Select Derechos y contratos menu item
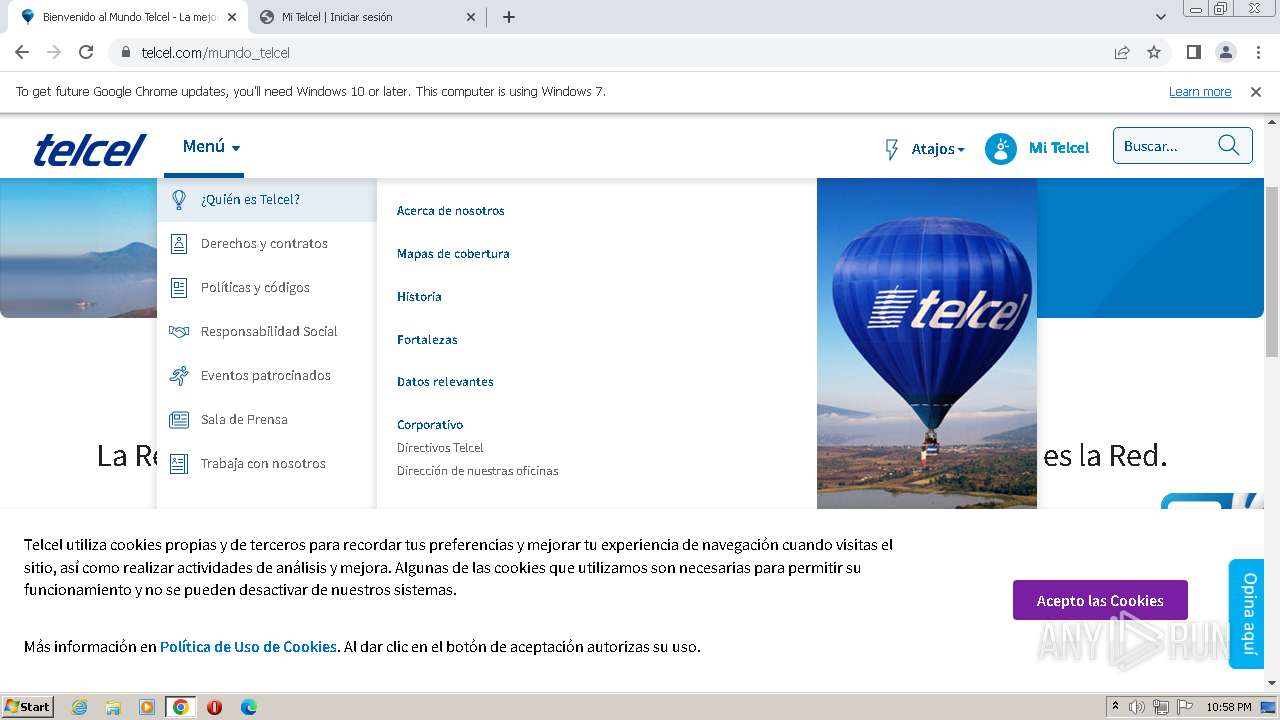 267,244
